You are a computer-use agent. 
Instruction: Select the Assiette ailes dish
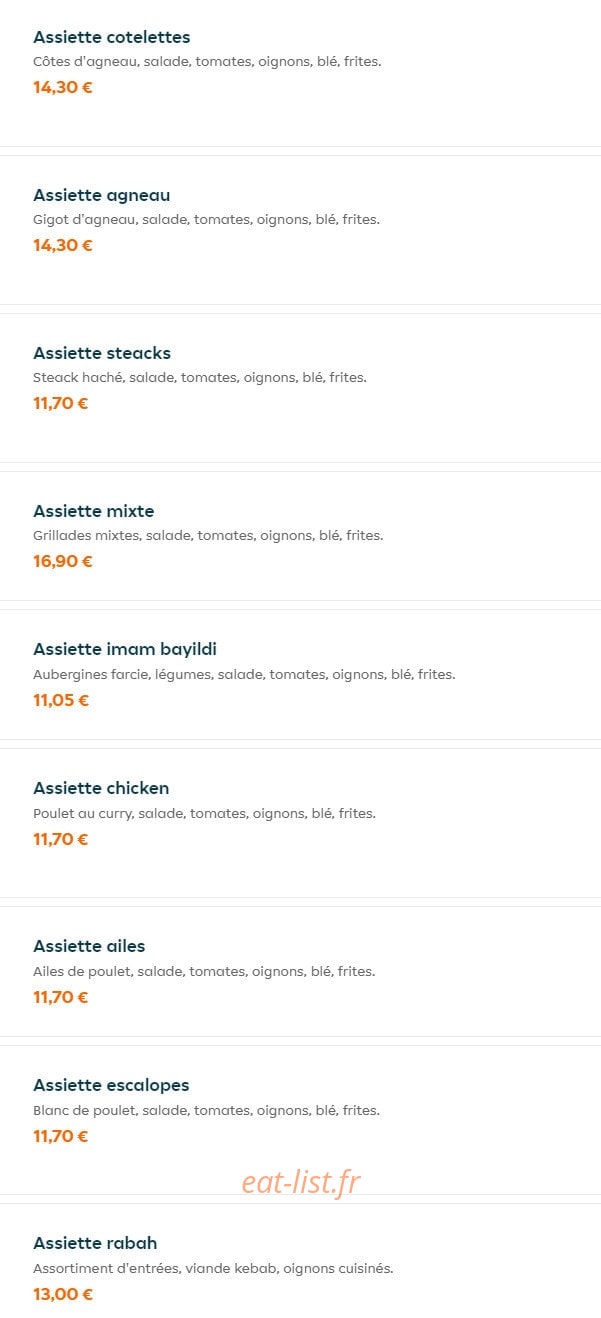(89, 946)
